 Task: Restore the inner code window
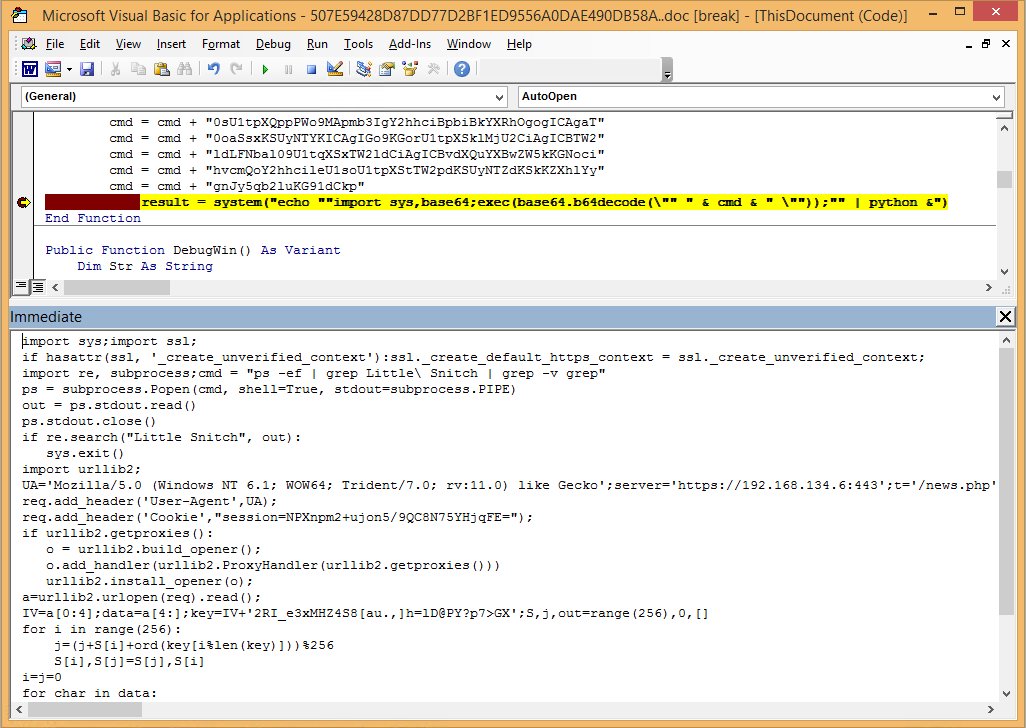tap(986, 44)
